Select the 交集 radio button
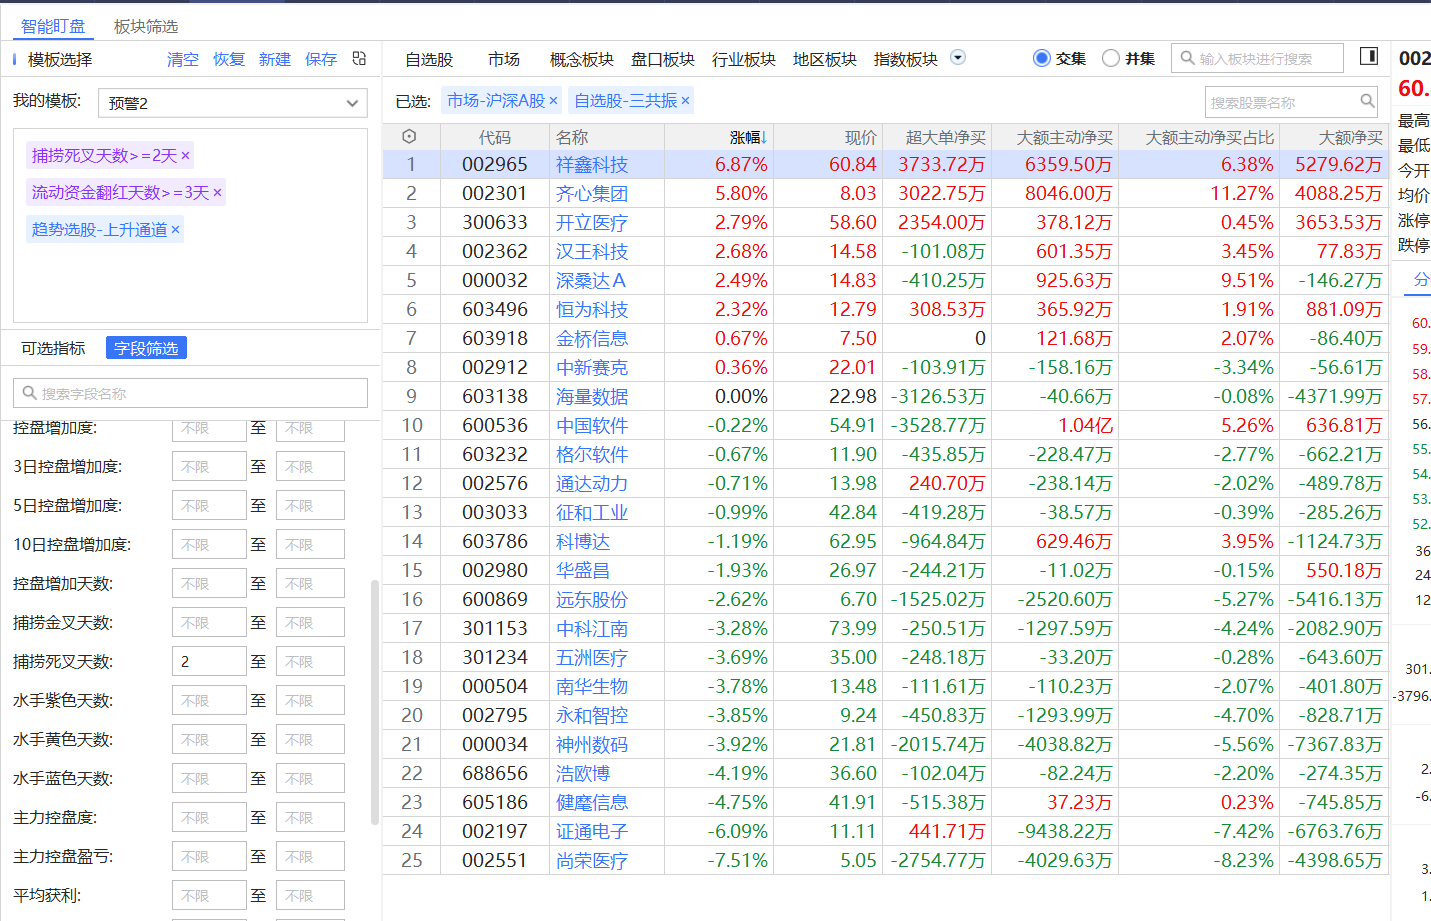1431x921 pixels. pos(1041,58)
